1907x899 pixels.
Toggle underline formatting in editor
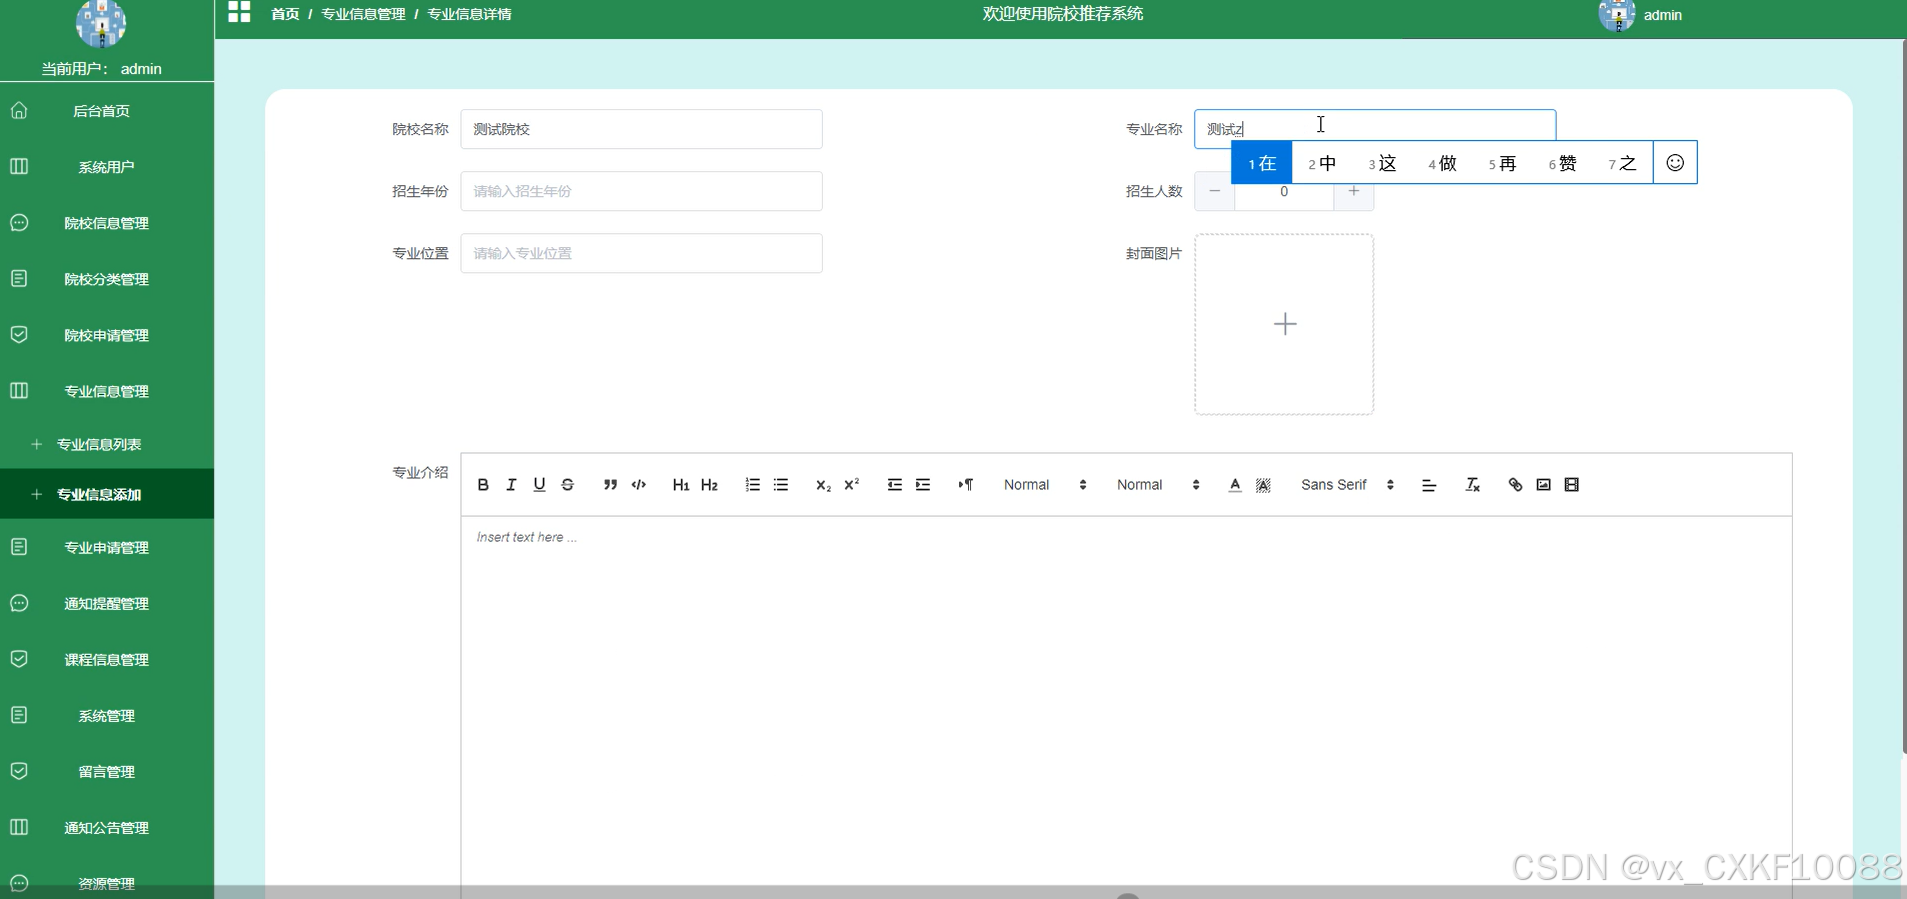(539, 485)
